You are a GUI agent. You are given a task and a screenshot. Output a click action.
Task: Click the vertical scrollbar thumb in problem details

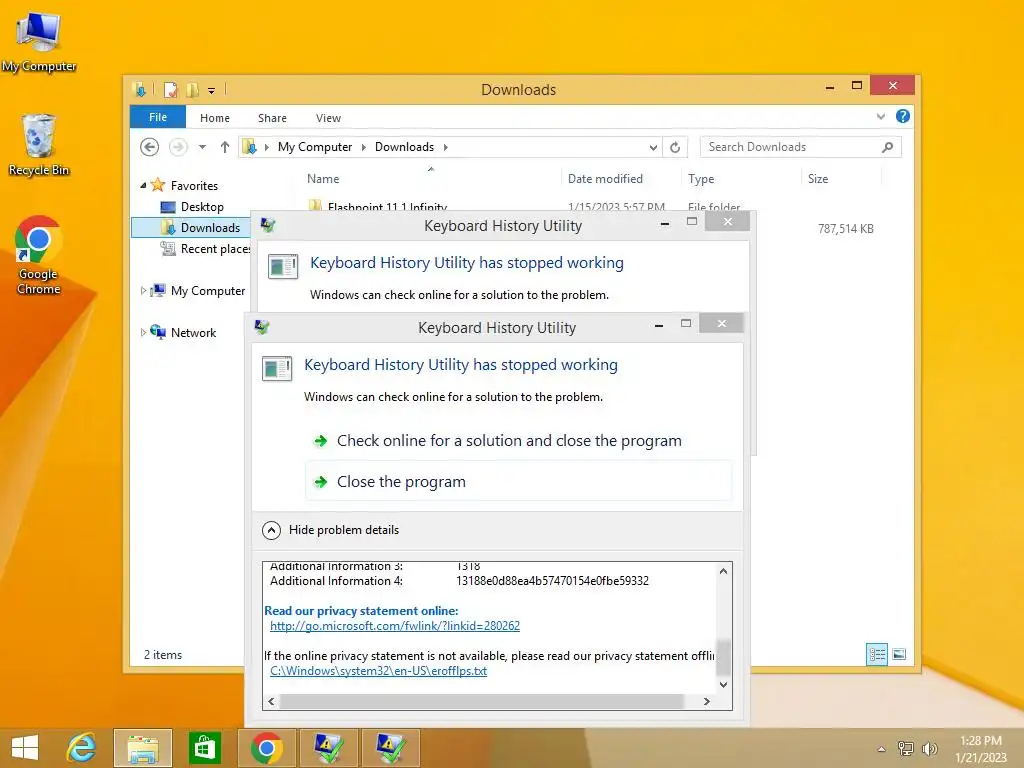tap(723, 657)
